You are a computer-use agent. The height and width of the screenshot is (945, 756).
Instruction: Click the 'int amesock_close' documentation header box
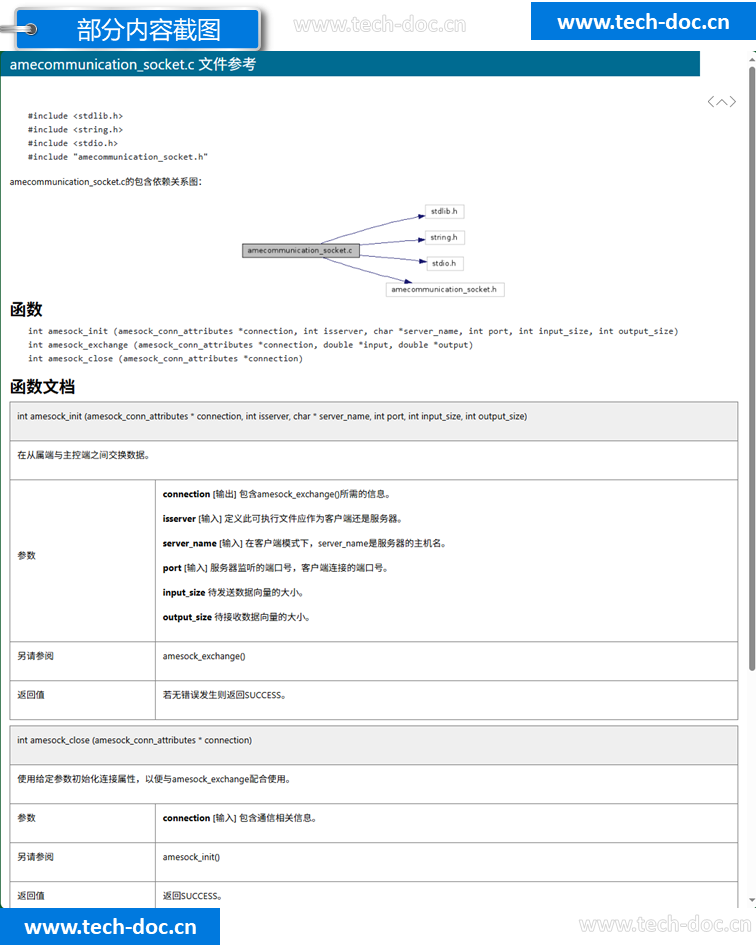click(x=374, y=746)
